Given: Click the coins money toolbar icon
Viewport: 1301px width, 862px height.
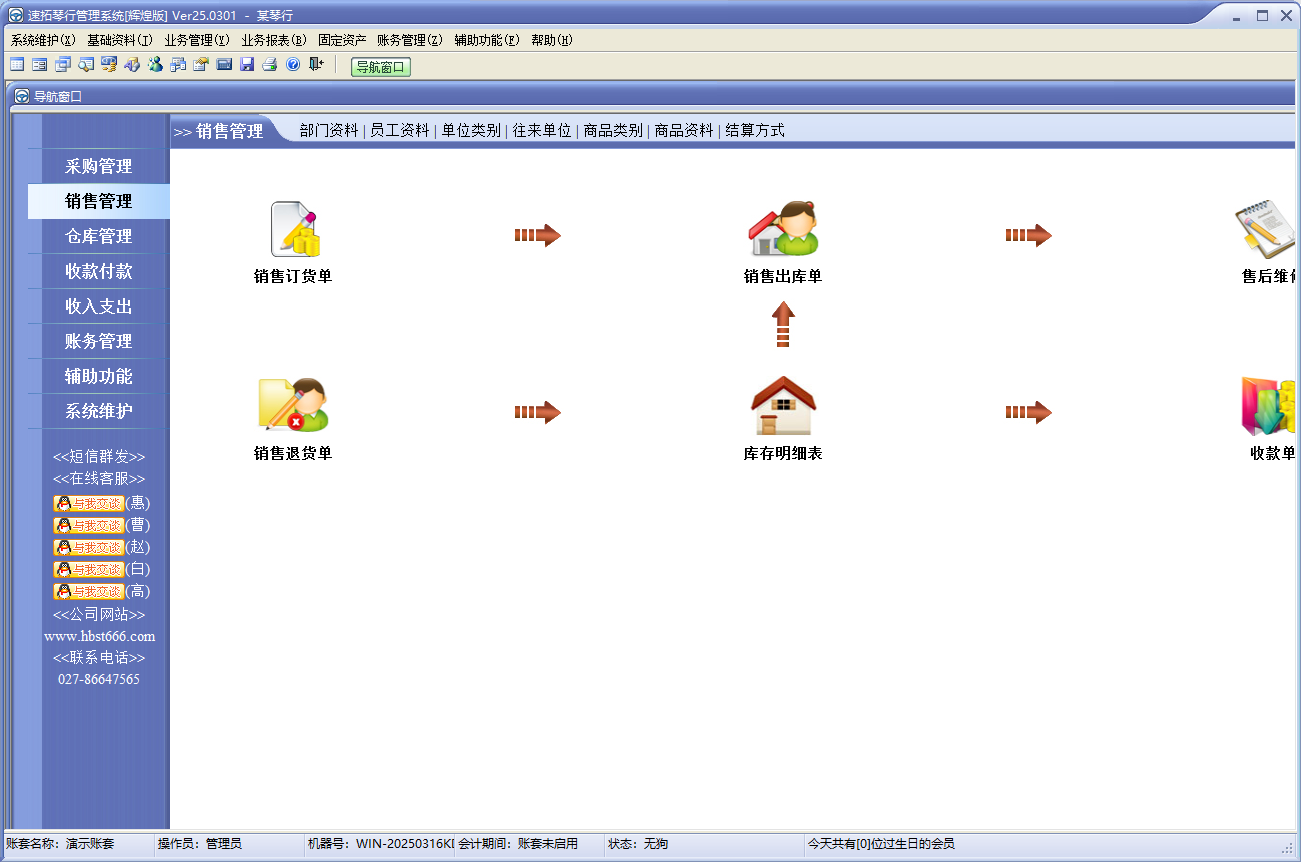Looking at the screenshot, I should tap(109, 65).
